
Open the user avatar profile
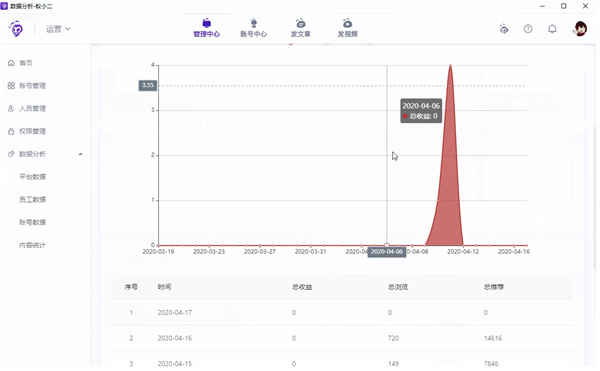pos(580,29)
